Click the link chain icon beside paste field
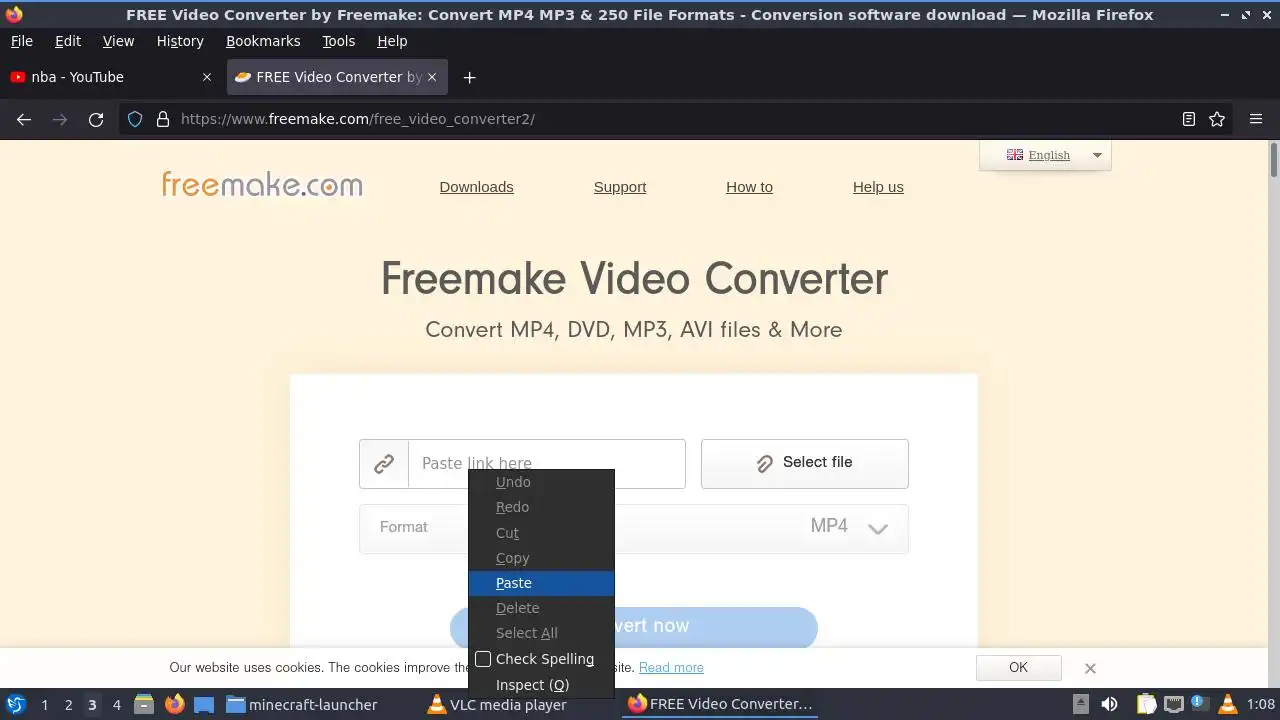 pos(384,464)
